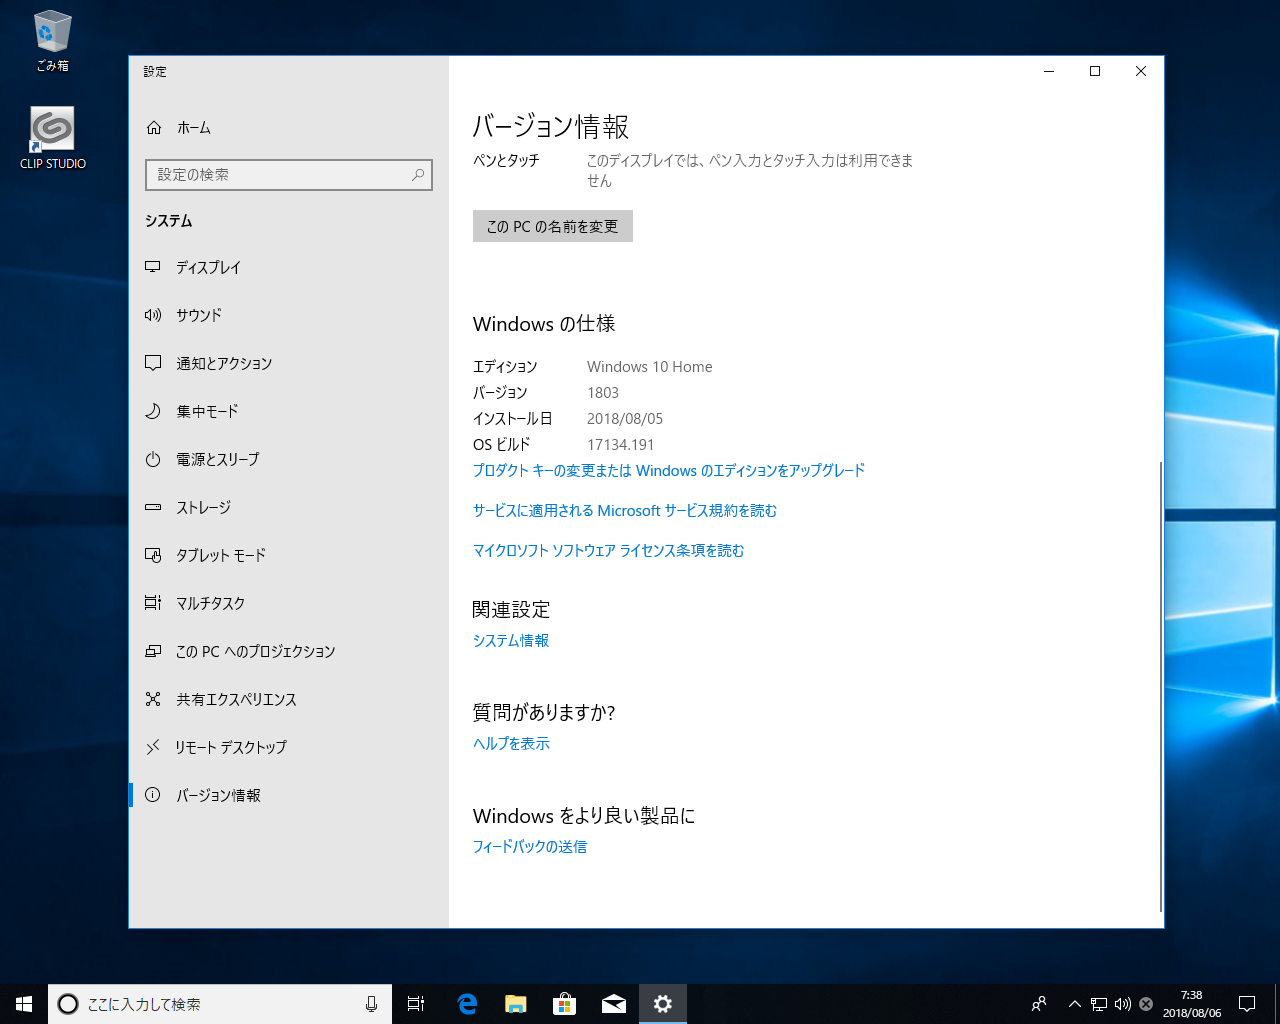Select Remote Desktop in the sidebar
The height and width of the screenshot is (1024, 1280).
230,747
